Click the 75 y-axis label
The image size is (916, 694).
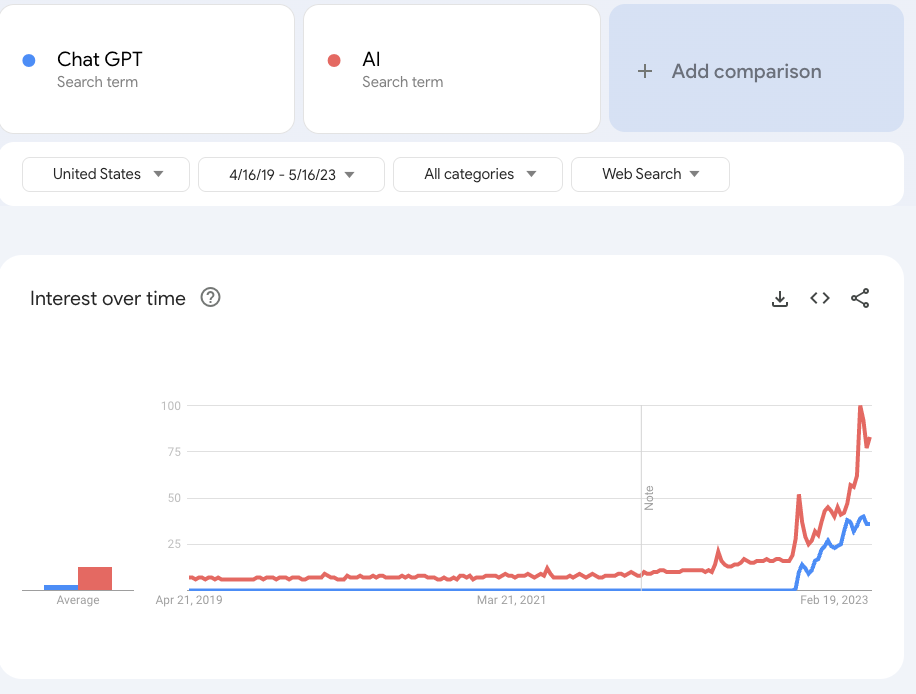coord(174,452)
